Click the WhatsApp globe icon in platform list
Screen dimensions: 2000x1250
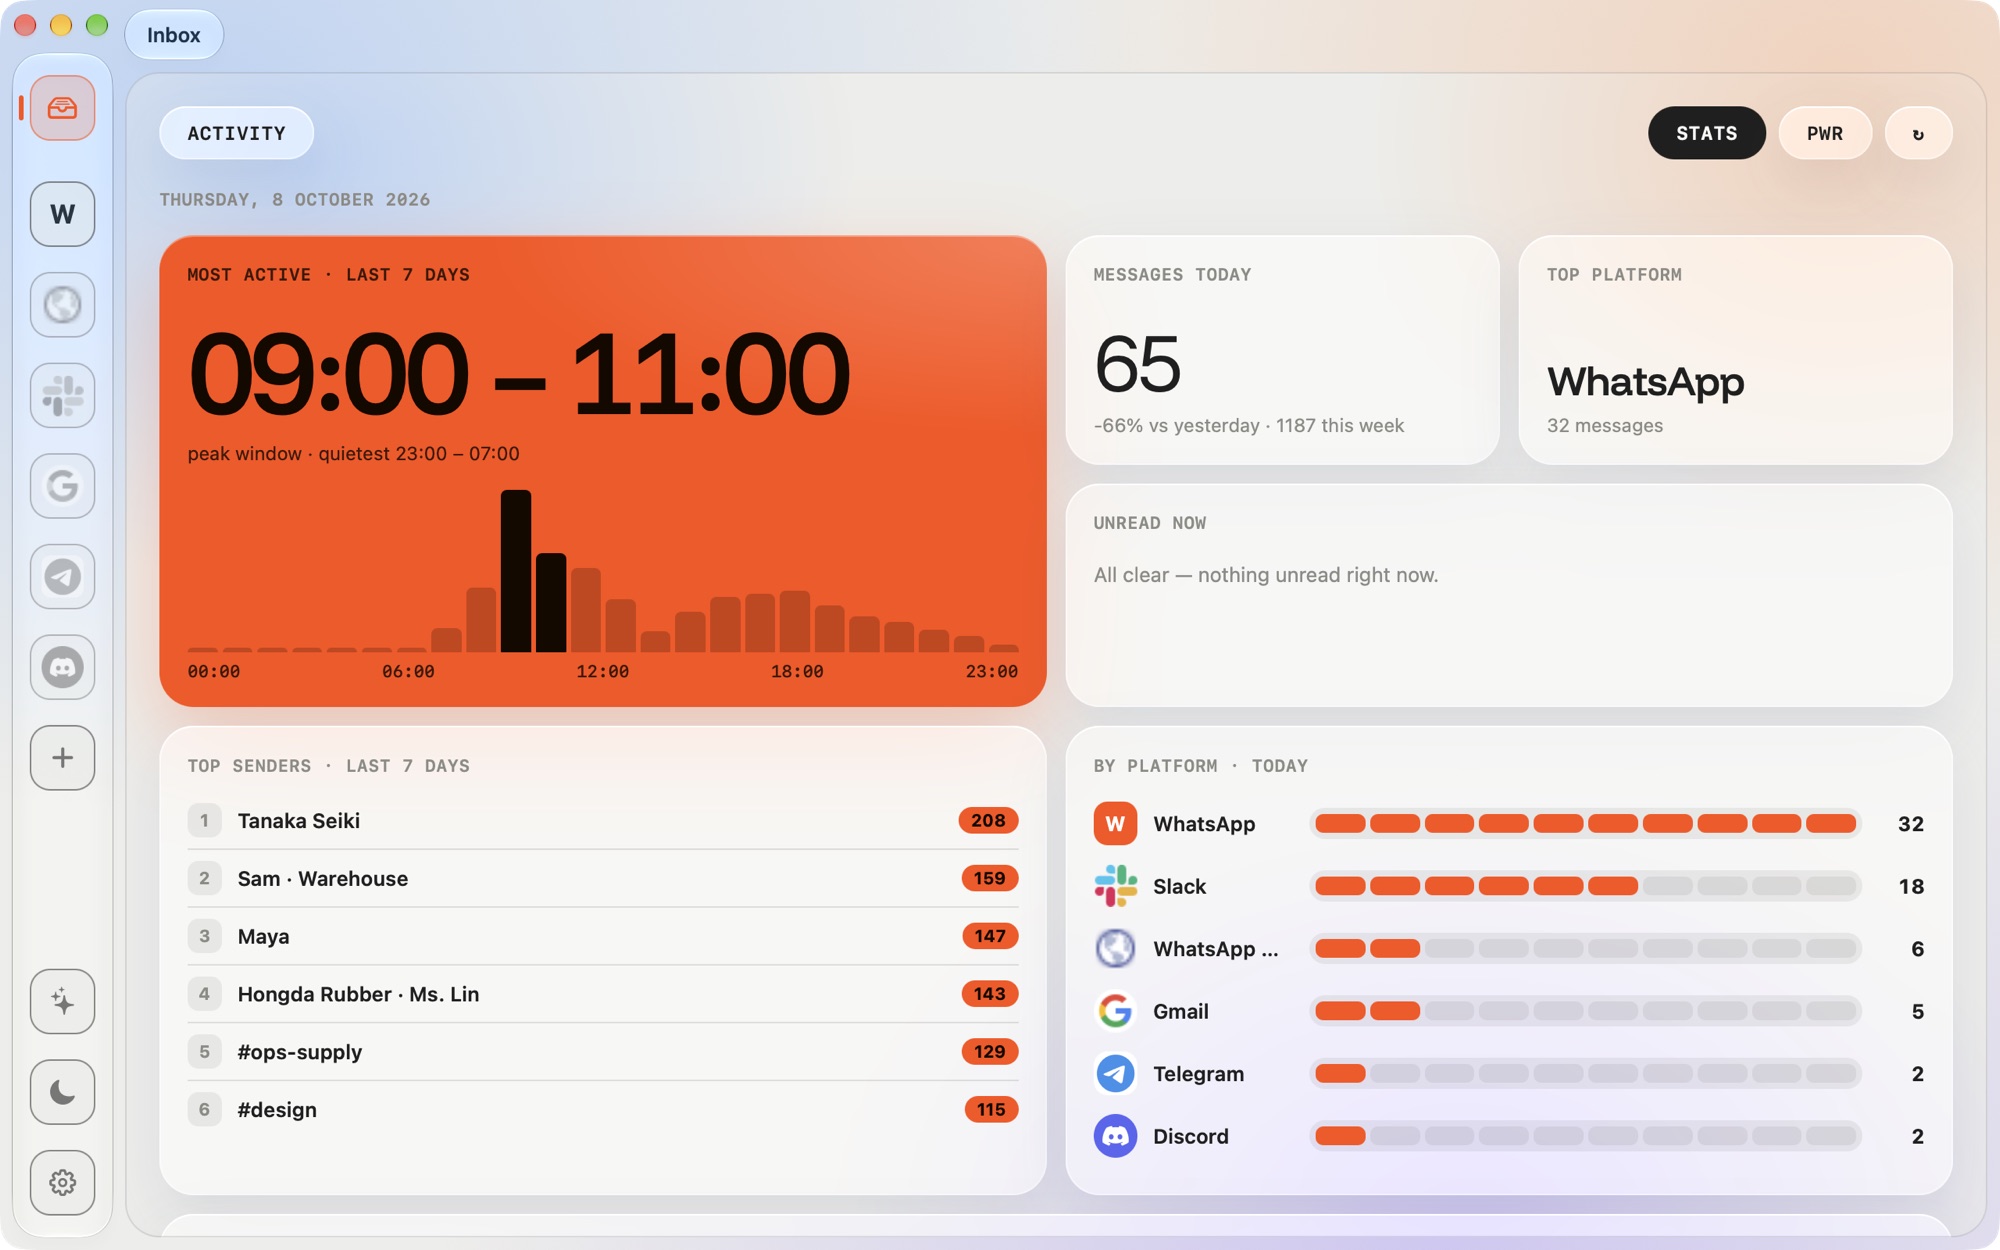coord(1115,949)
